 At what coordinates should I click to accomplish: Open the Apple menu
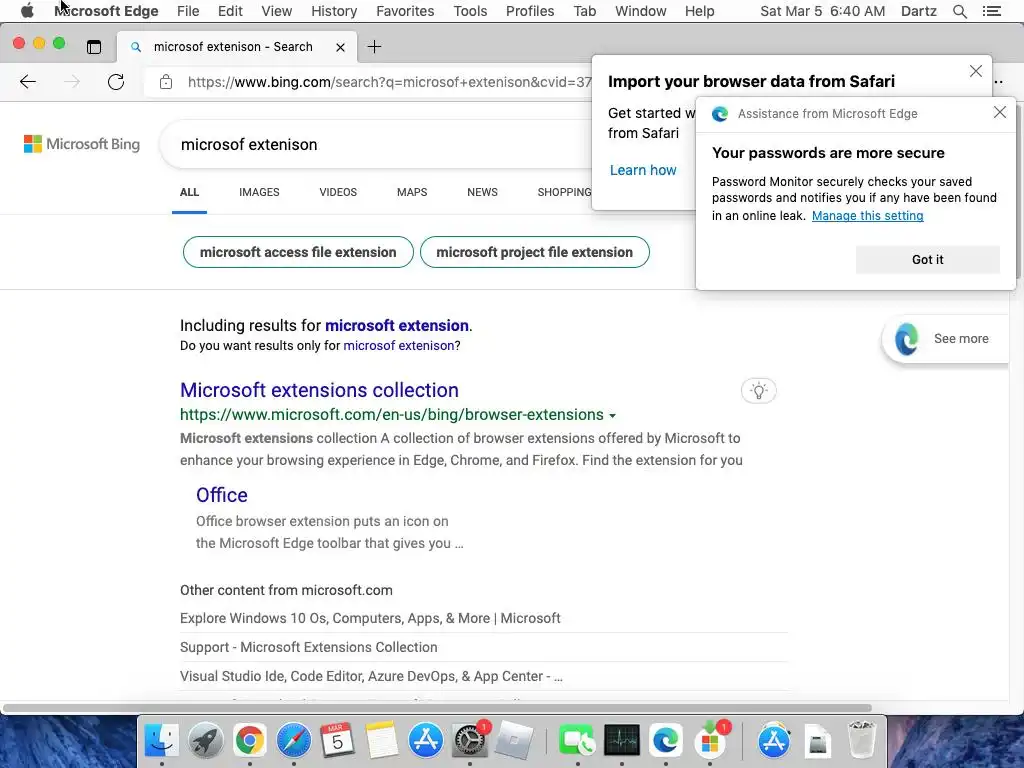(27, 11)
